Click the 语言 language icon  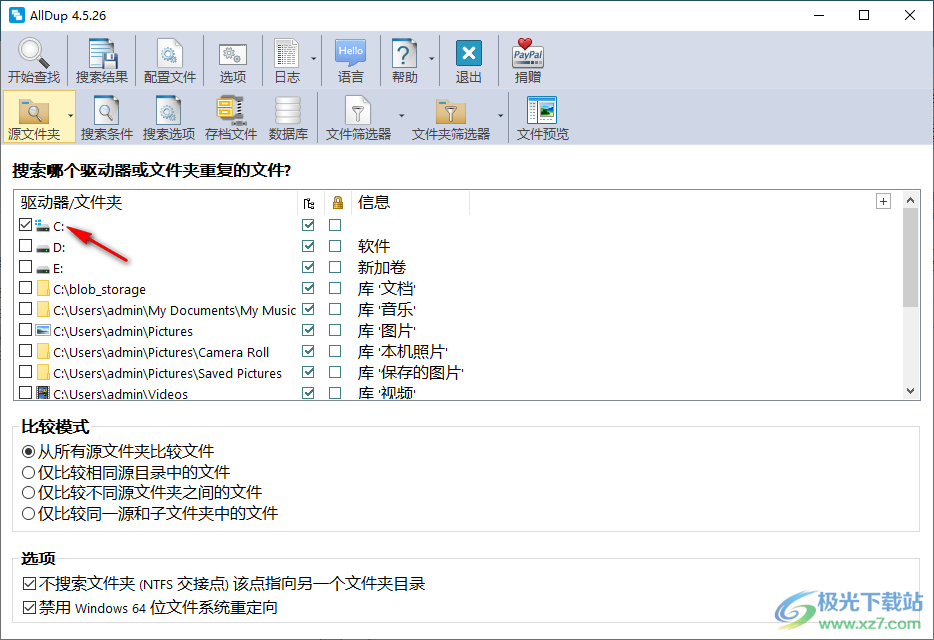(x=350, y=60)
